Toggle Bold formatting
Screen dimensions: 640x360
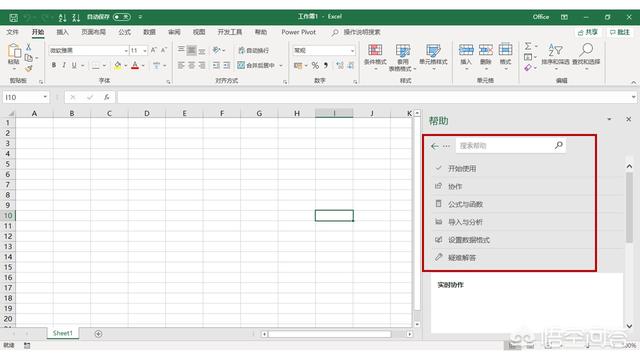54,65
